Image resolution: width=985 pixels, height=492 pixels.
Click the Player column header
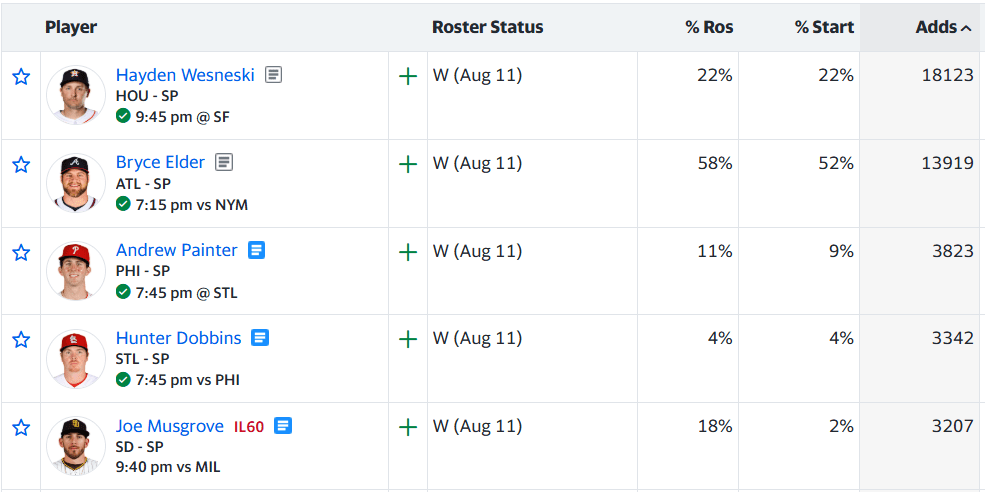point(71,27)
